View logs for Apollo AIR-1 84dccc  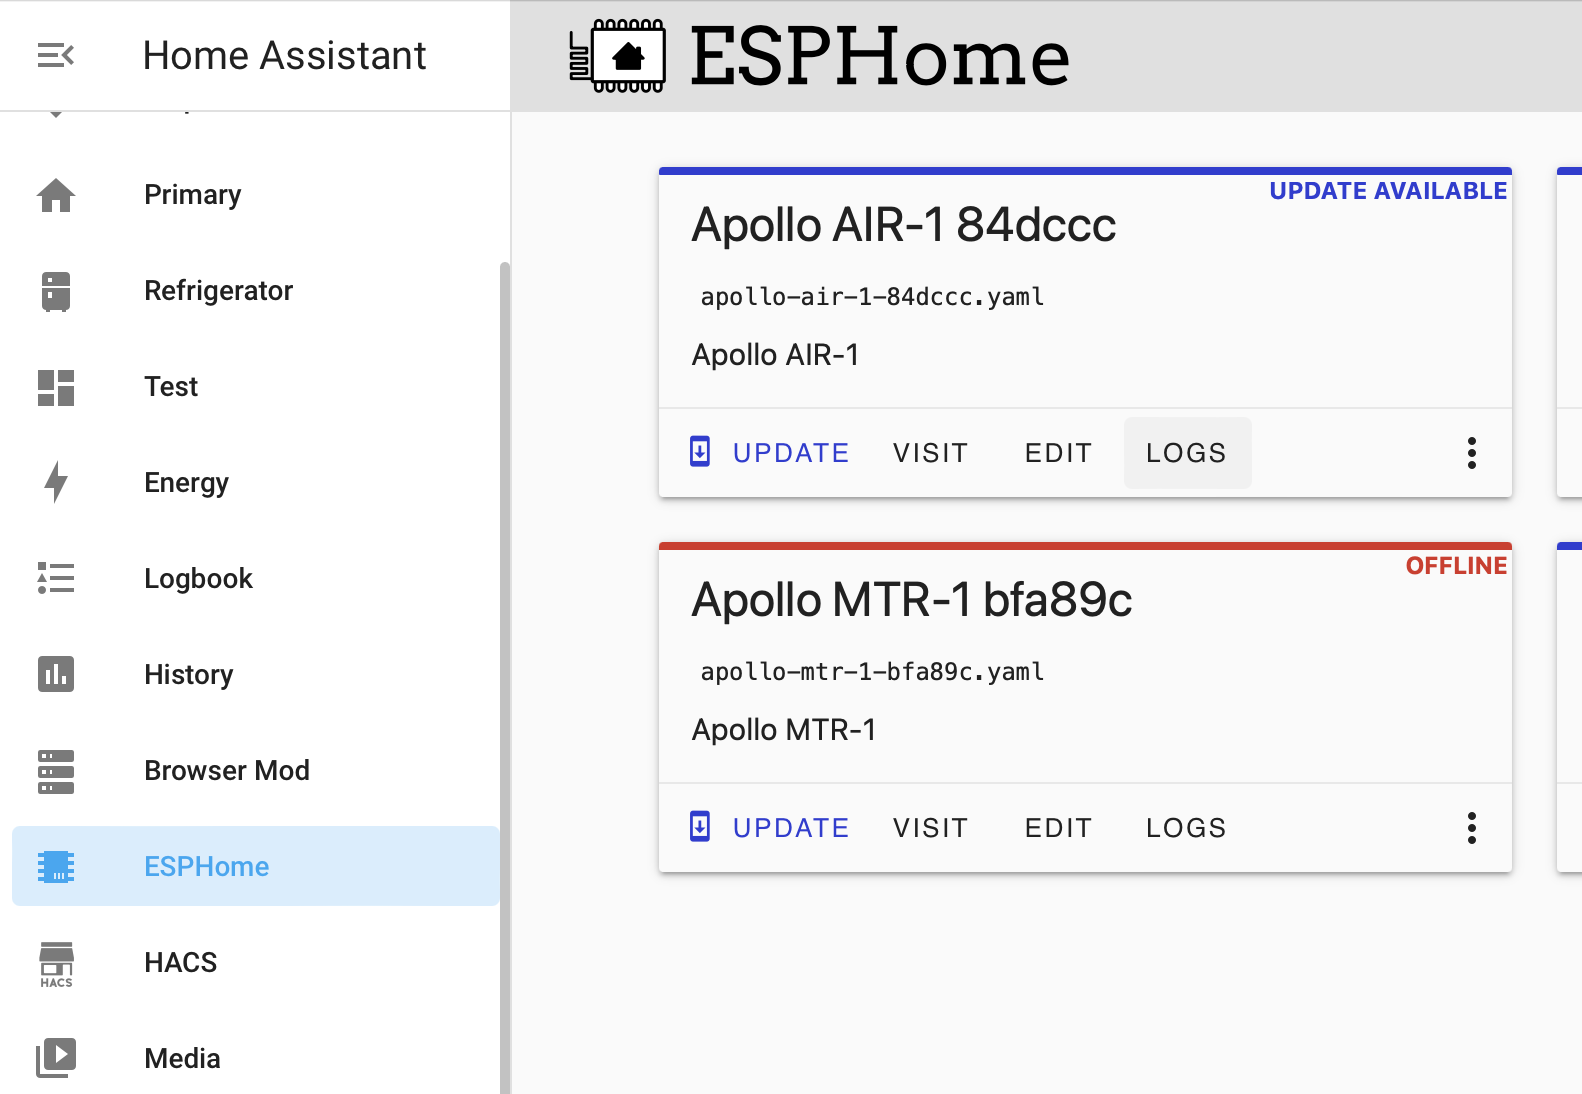click(x=1187, y=453)
